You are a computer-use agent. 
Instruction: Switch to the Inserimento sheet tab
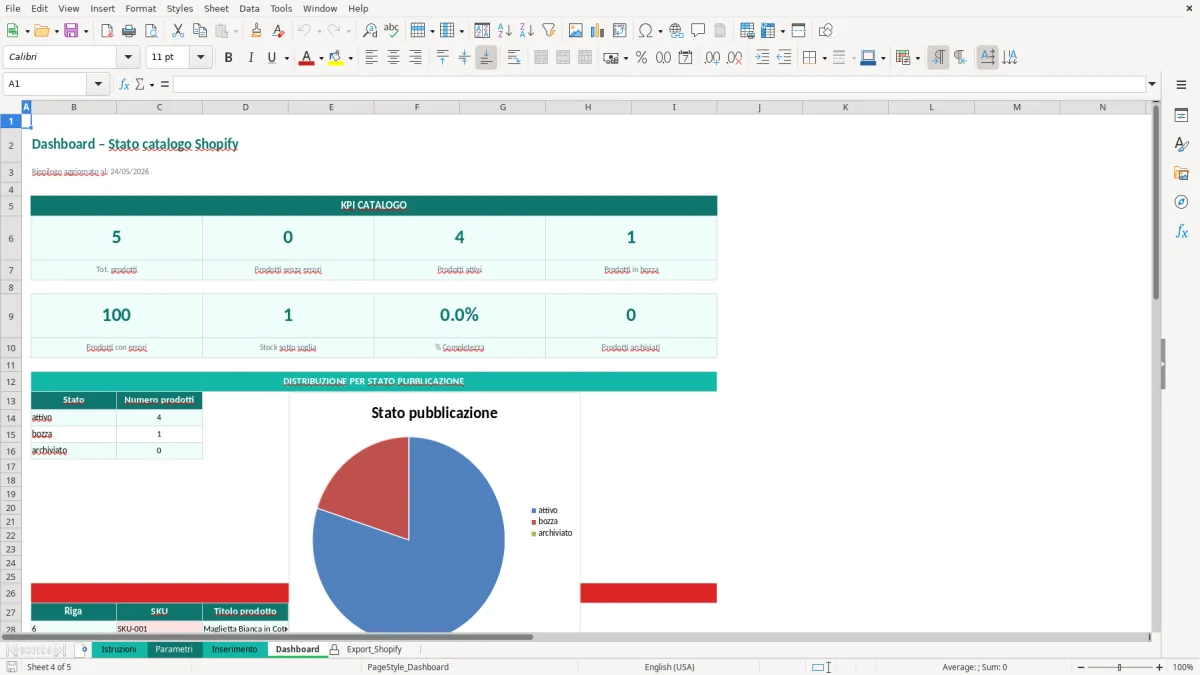[234, 649]
